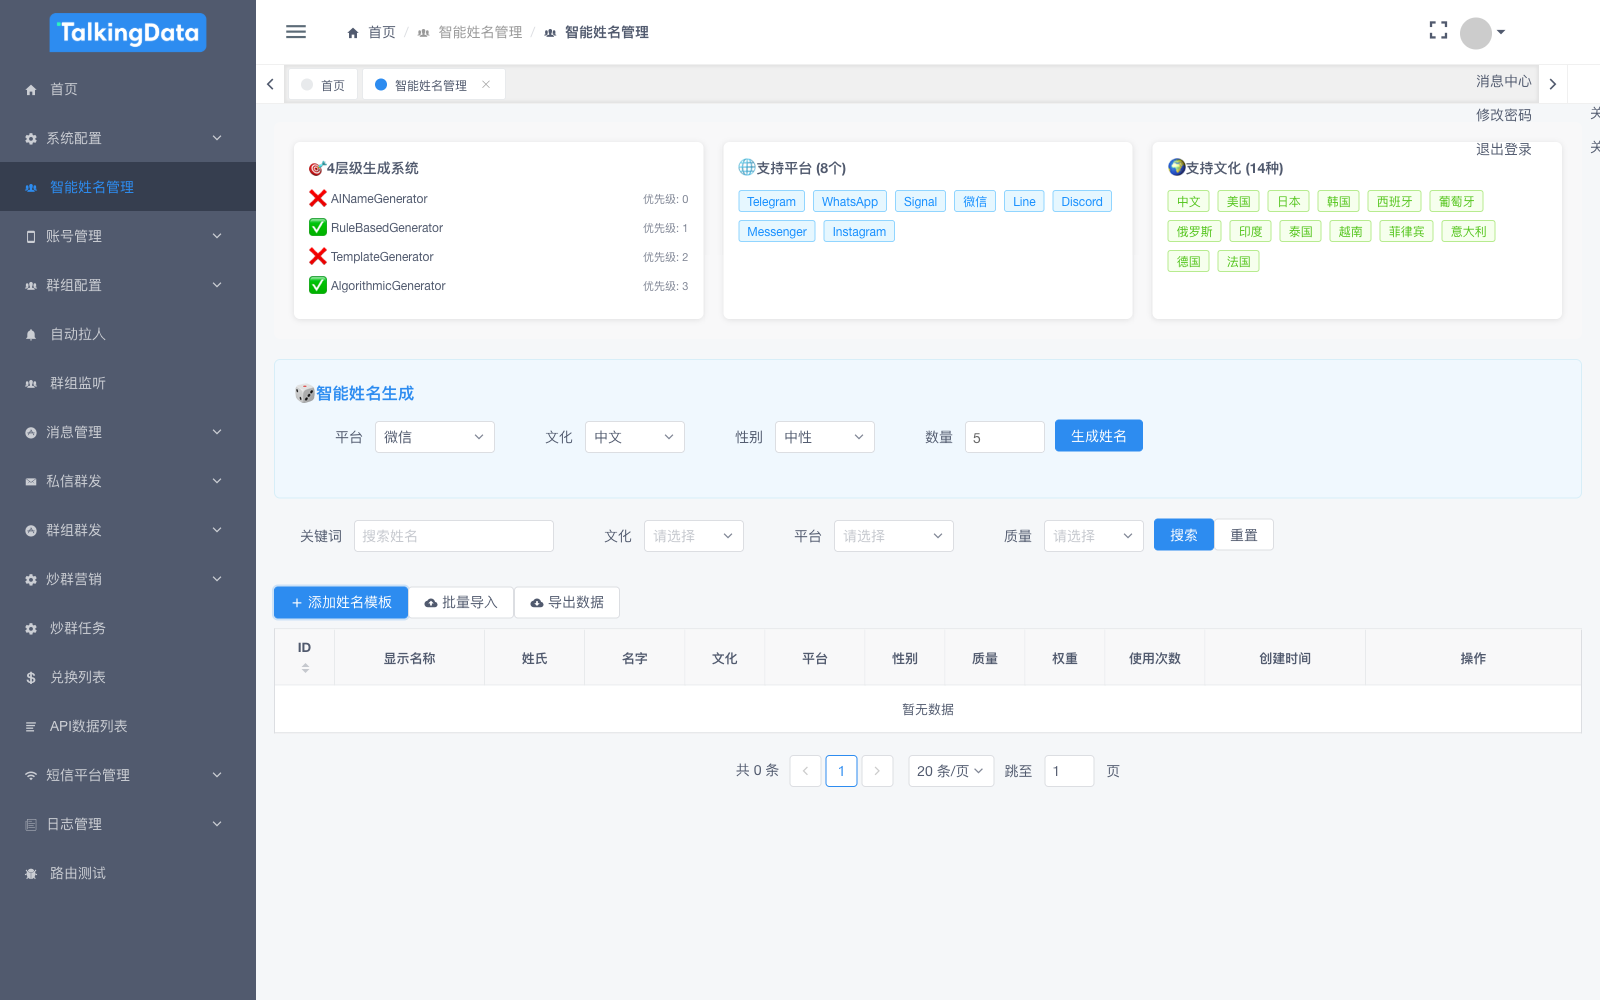The width and height of the screenshot is (1600, 1000).
Task: Click the 导出数据 button
Action: tap(567, 602)
